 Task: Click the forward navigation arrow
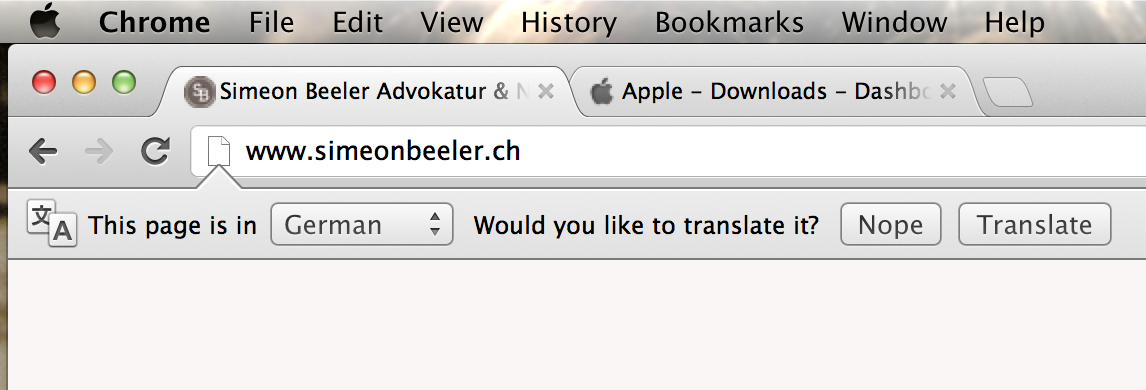[99, 152]
